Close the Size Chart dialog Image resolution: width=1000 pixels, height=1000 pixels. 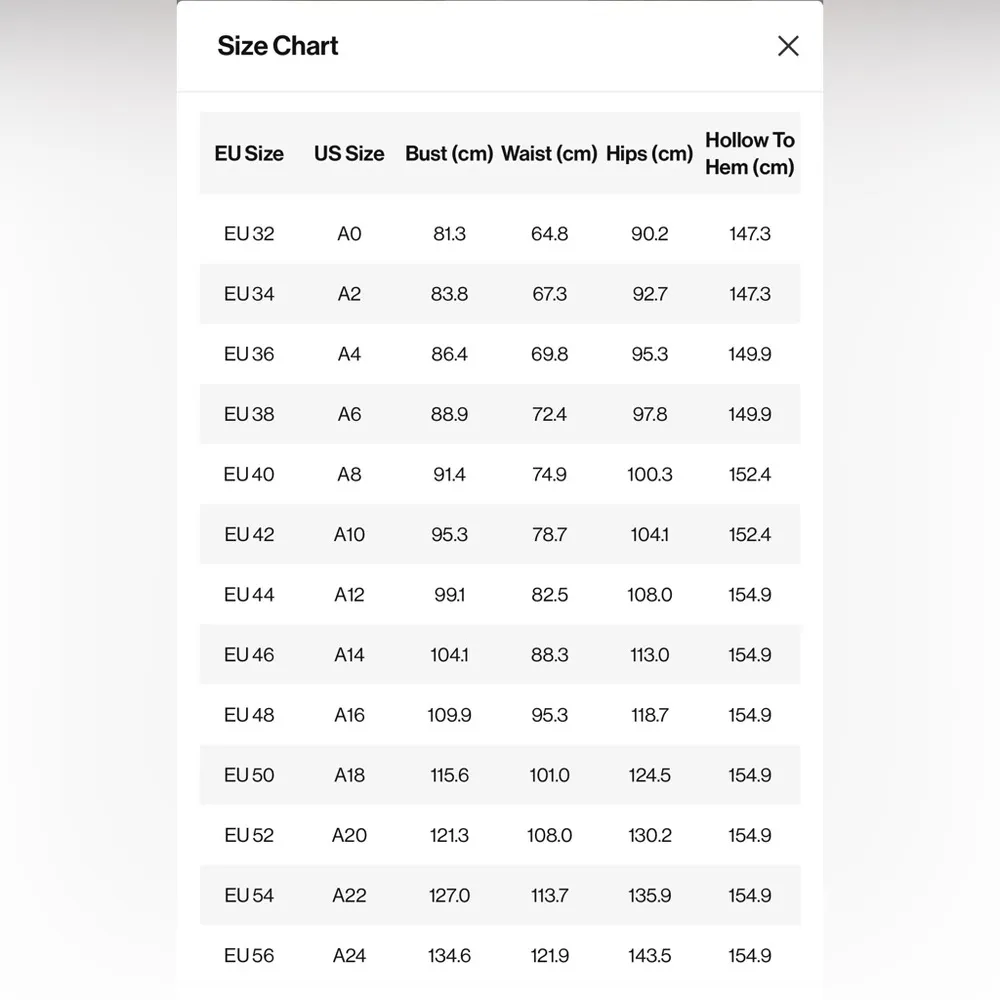(x=788, y=46)
